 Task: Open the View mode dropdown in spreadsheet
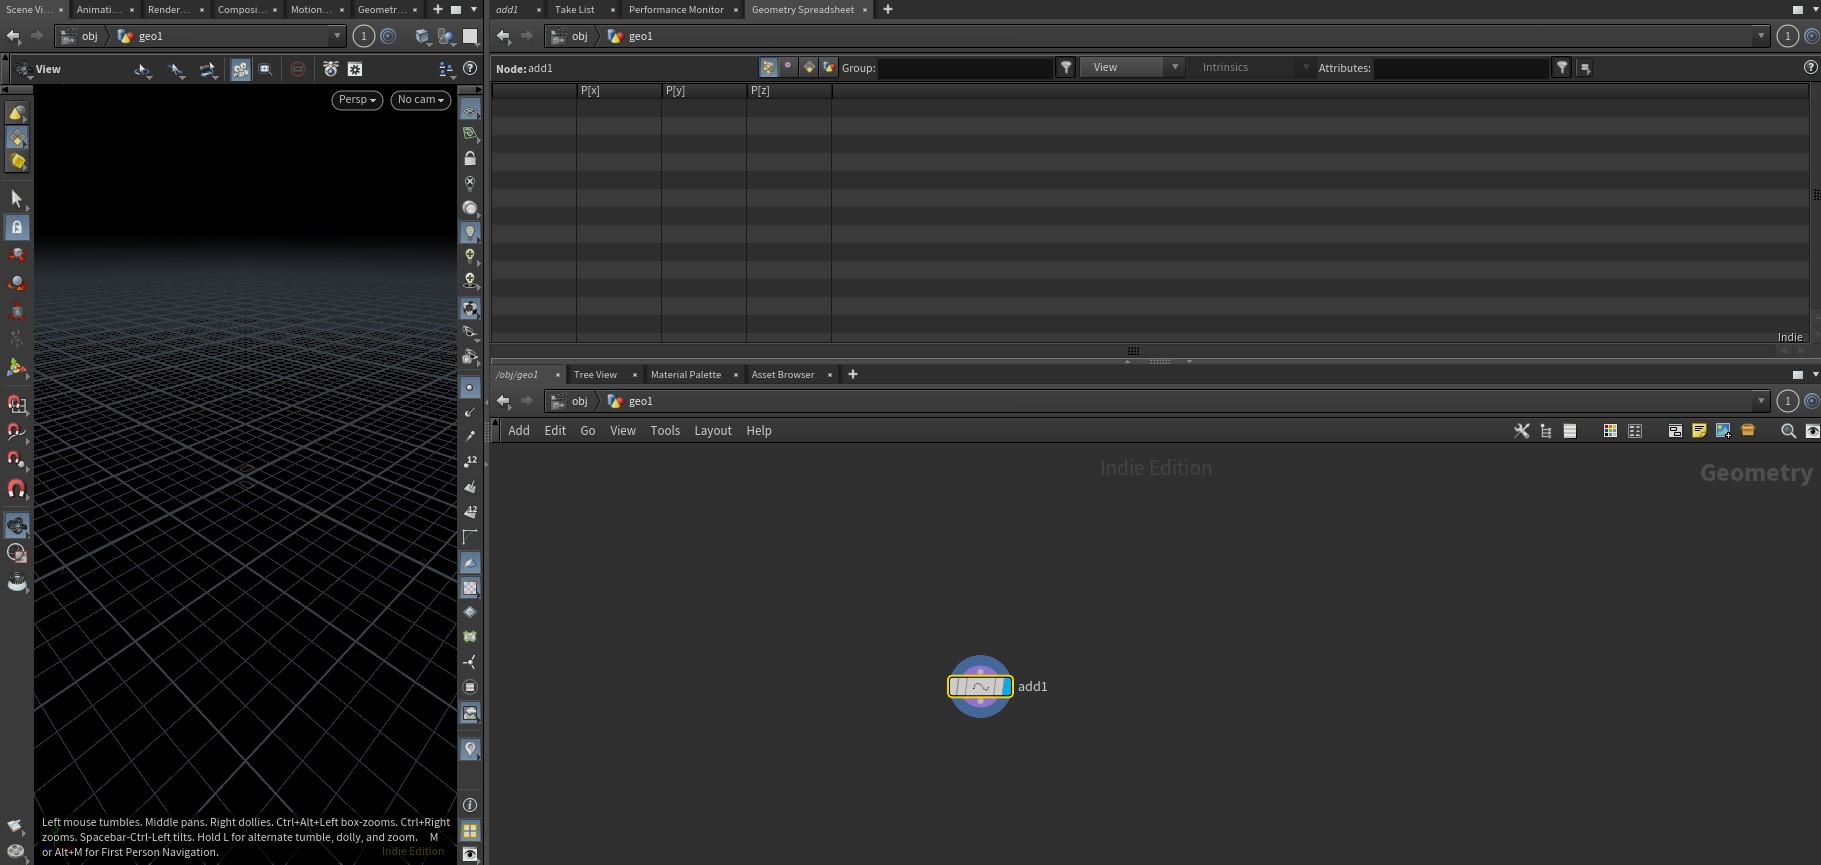pyautogui.click(x=1132, y=67)
